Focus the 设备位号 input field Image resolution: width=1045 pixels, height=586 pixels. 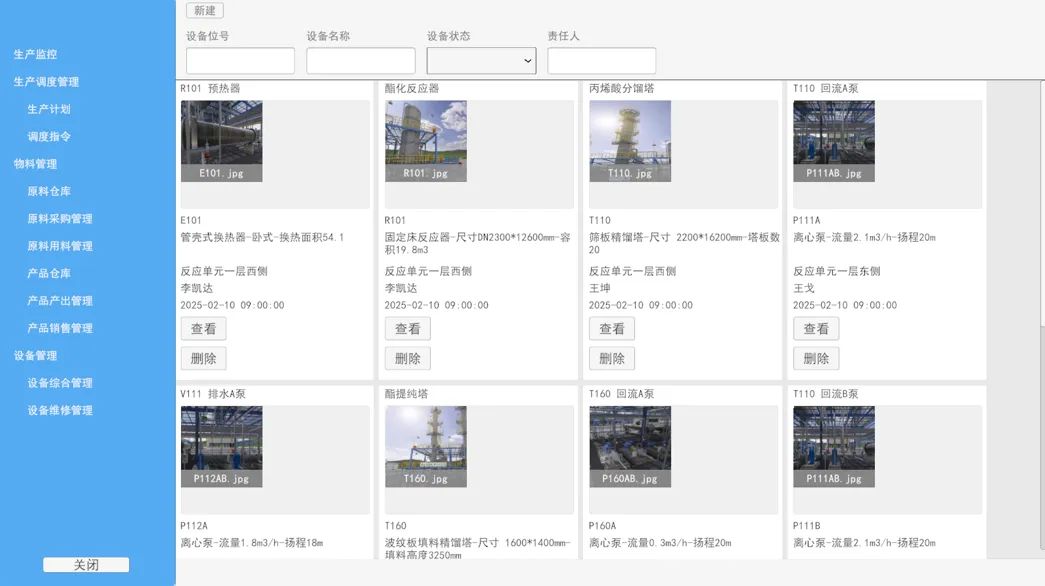pyautogui.click(x=240, y=61)
